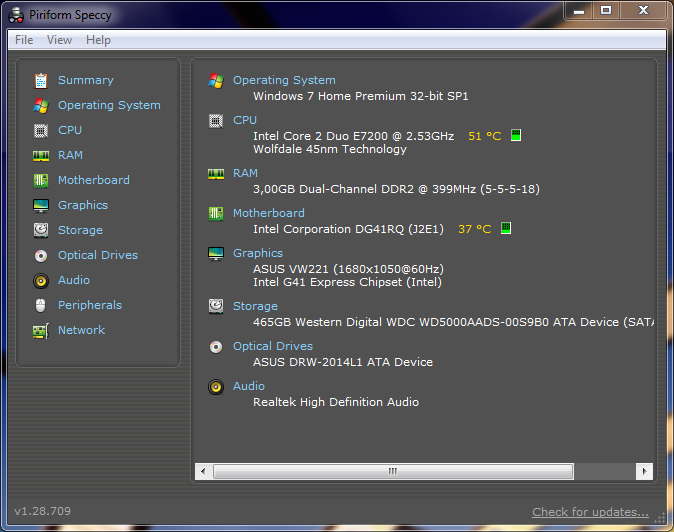Click the 51 °C CPU temperature value
Viewport: 674px width, 532px height.
point(485,136)
